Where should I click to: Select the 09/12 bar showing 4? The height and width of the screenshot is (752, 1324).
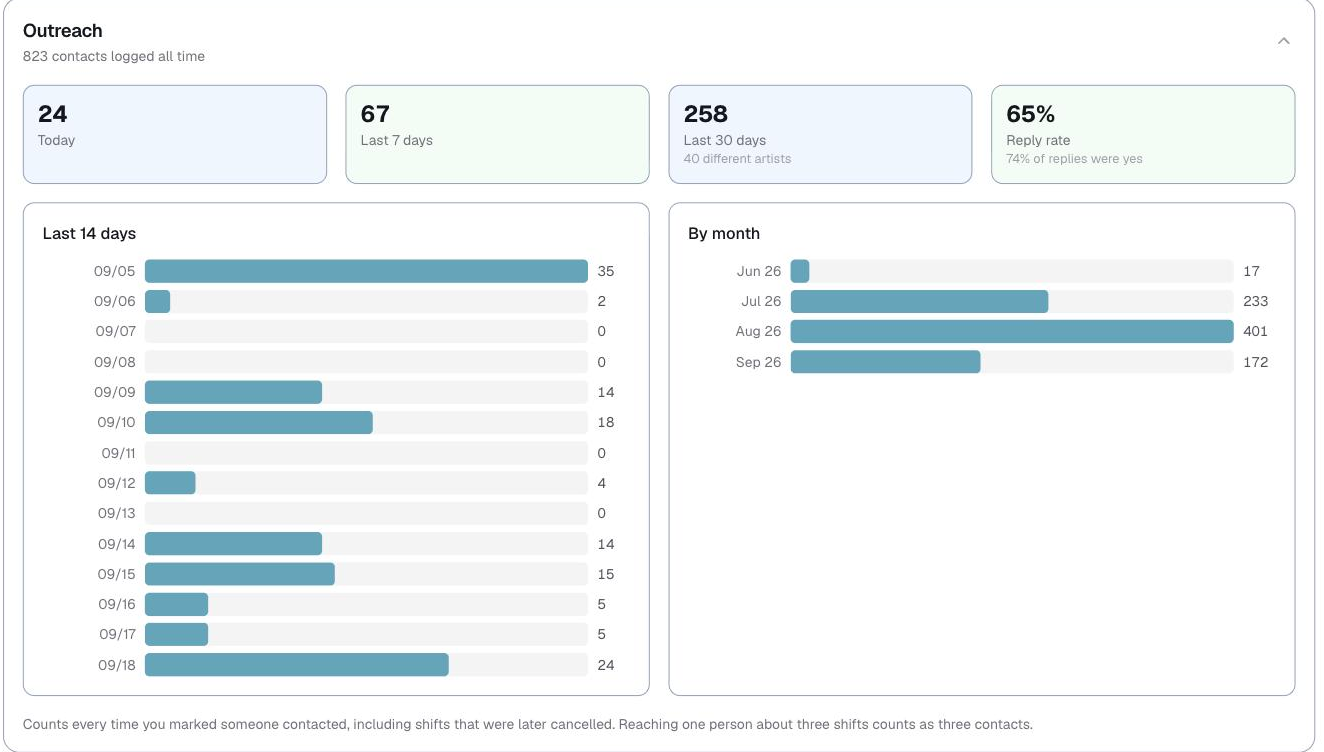[x=170, y=483]
